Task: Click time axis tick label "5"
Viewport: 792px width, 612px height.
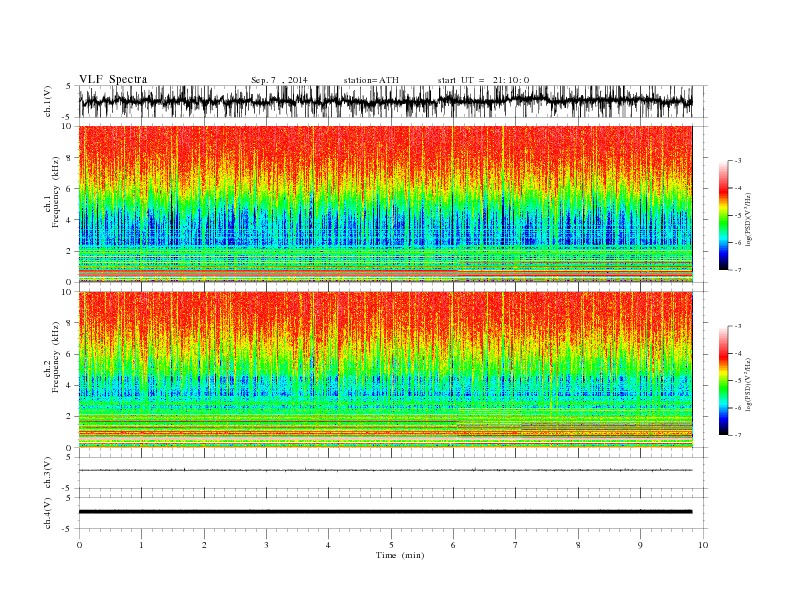Action: coord(391,545)
